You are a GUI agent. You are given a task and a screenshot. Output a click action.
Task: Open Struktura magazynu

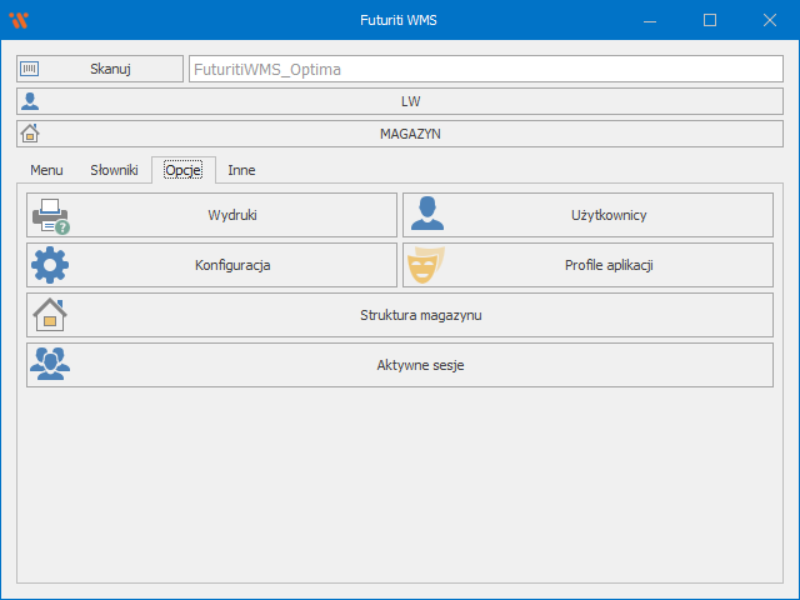click(x=400, y=315)
